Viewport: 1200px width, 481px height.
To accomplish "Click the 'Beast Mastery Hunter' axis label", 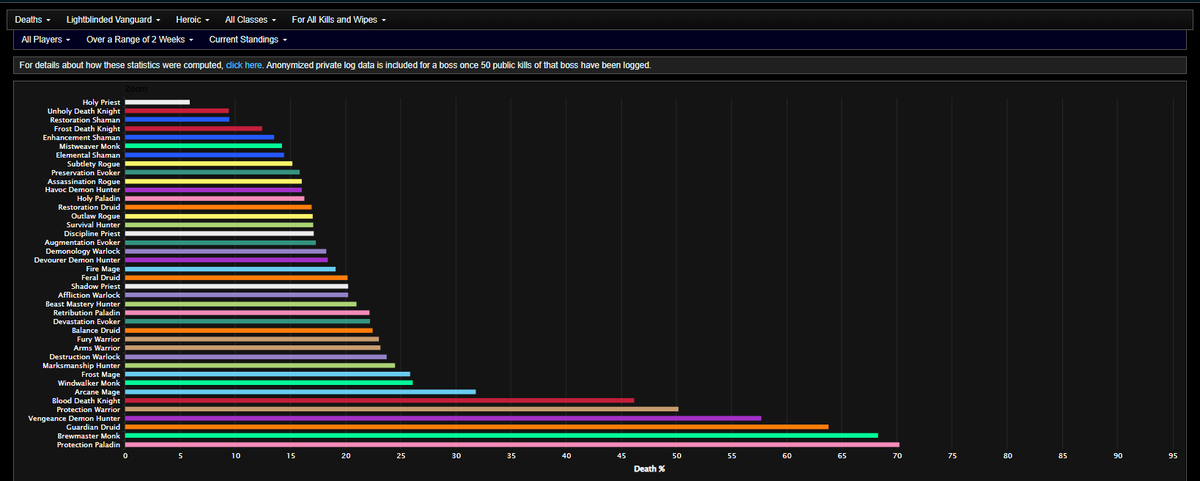I will (83, 304).
